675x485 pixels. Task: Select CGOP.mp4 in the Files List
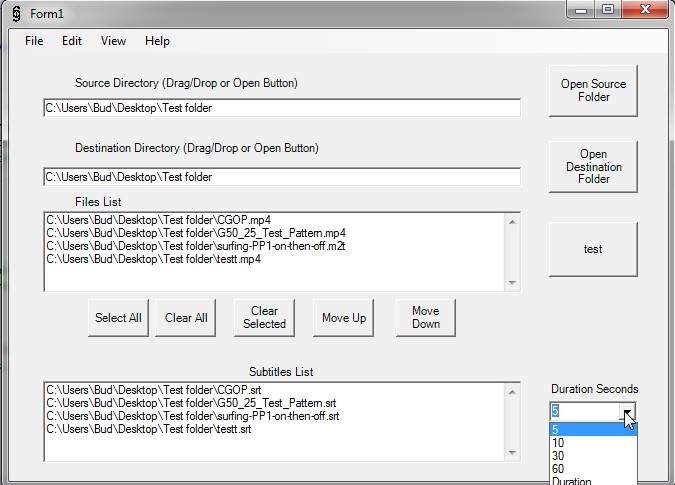[x=275, y=220]
